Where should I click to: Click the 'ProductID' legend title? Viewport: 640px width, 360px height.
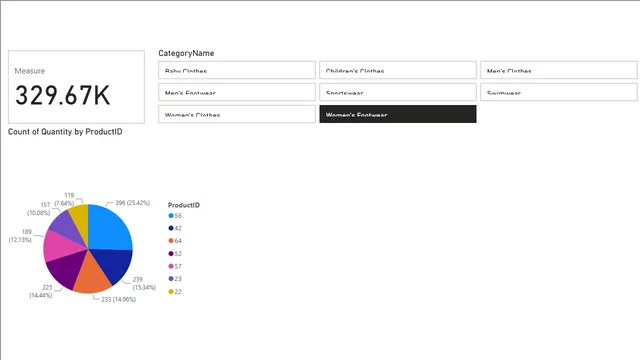184,205
